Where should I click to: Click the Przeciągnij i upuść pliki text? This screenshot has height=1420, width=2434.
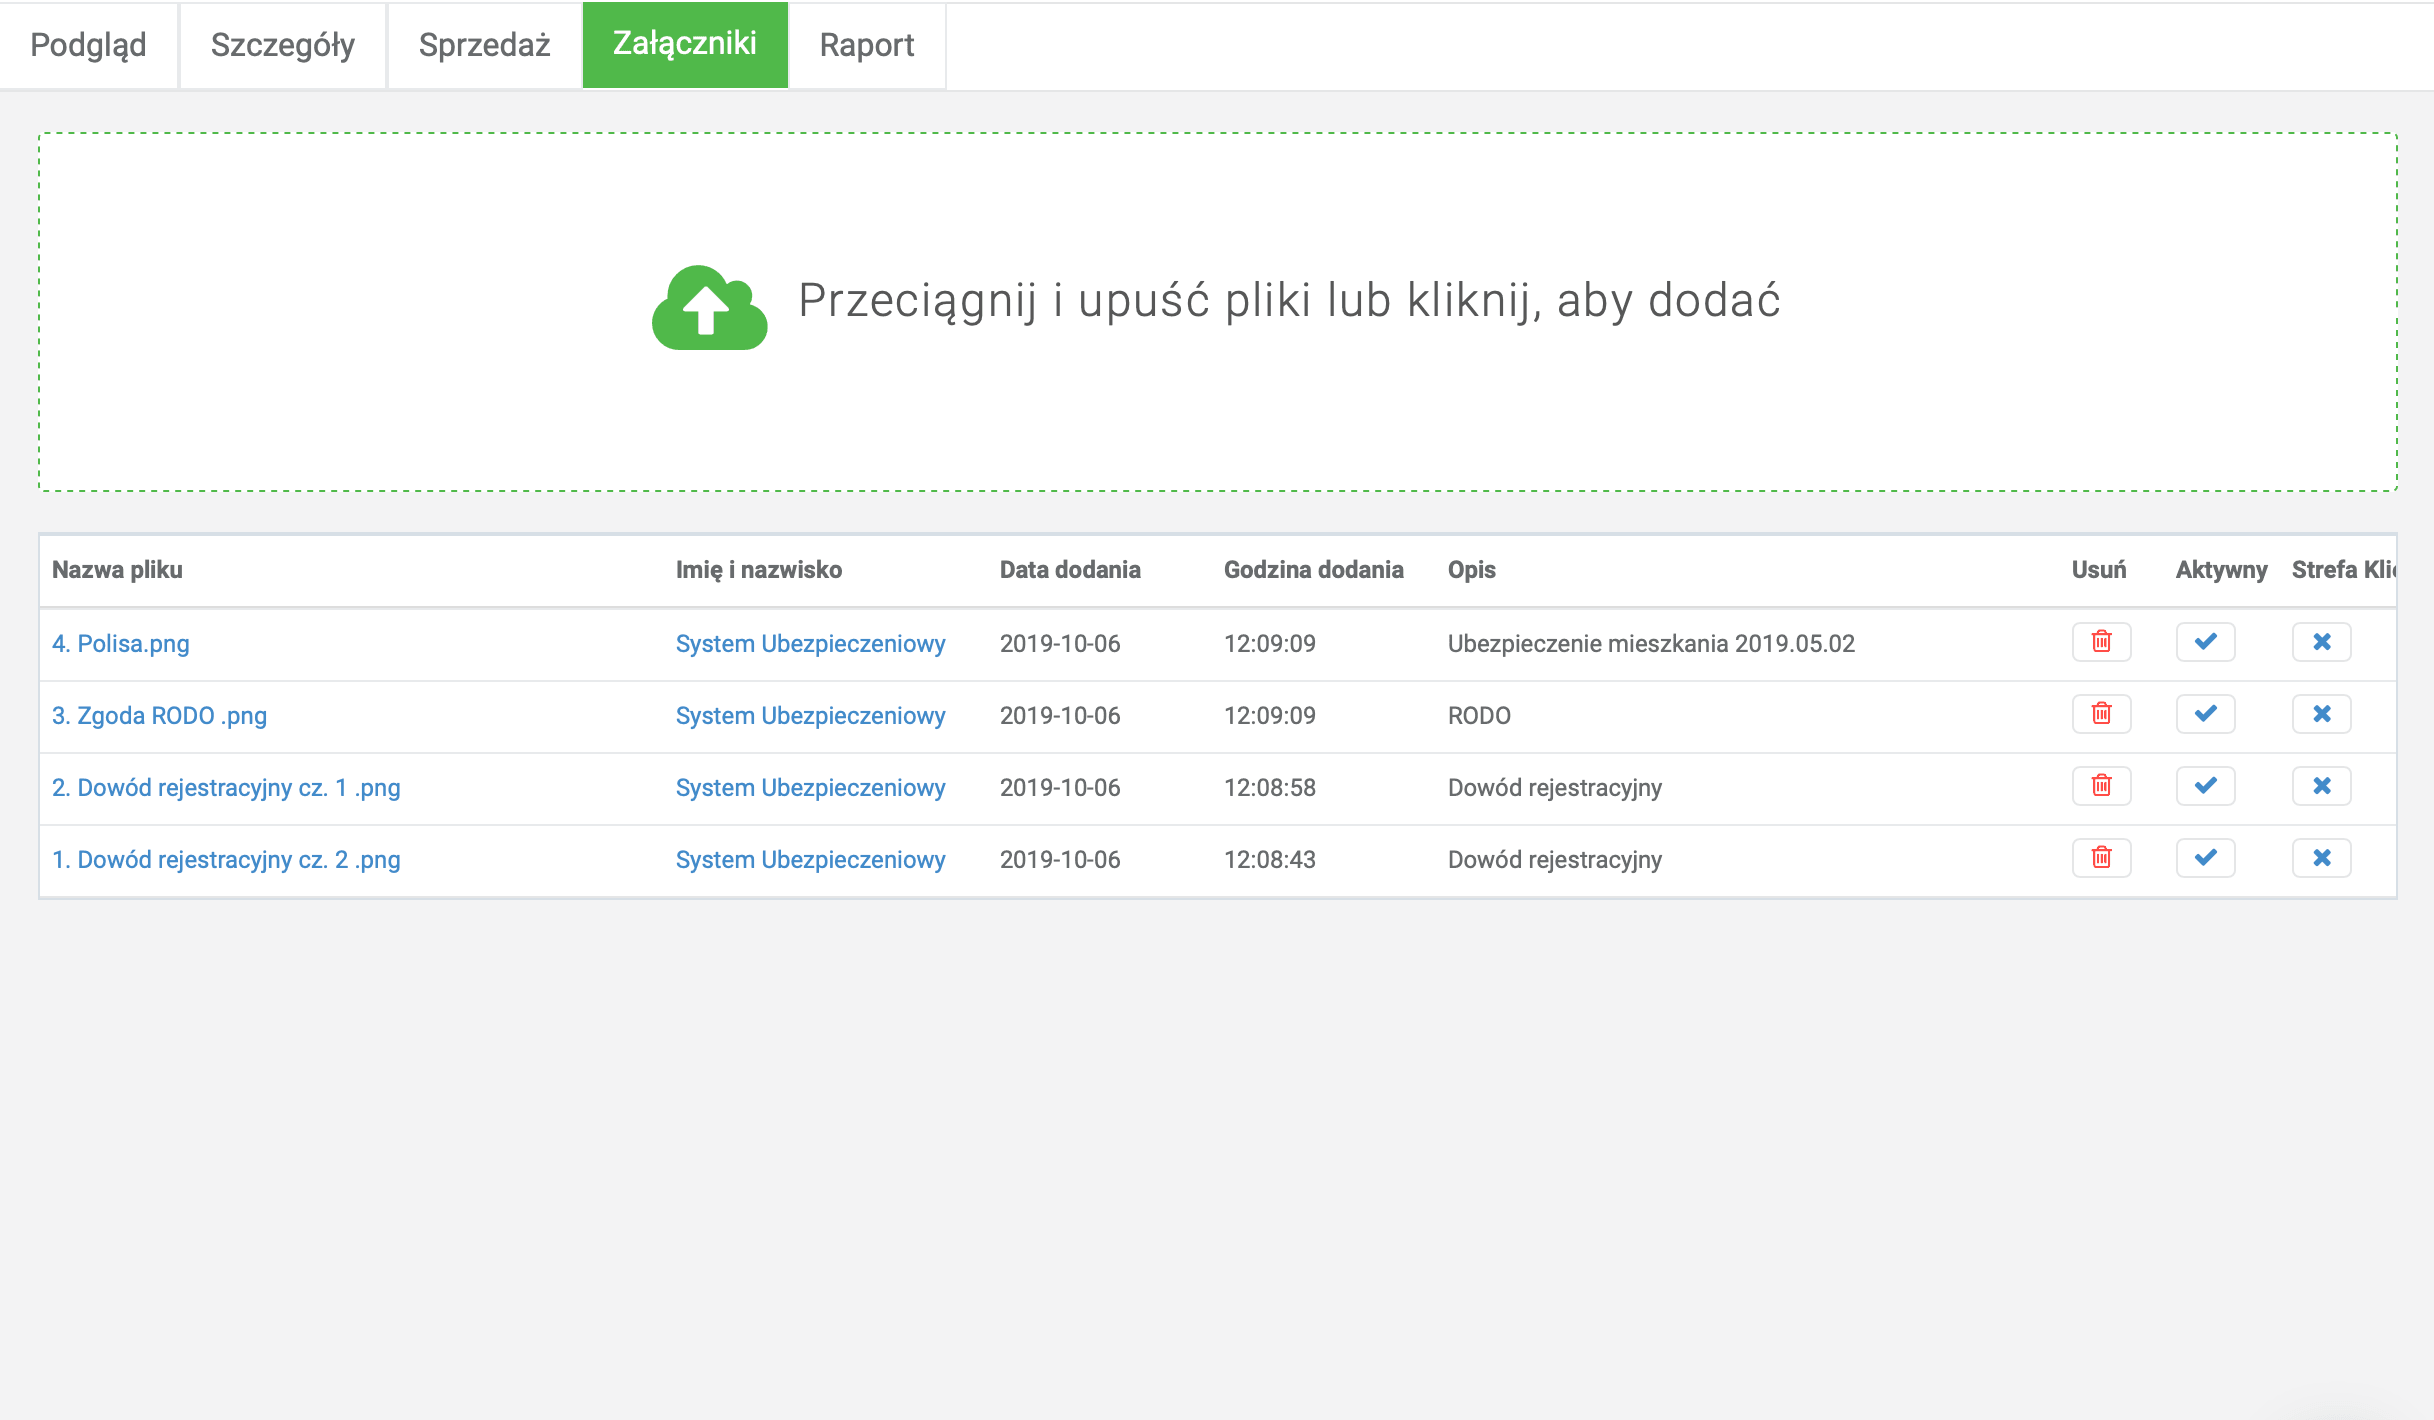coord(1289,301)
